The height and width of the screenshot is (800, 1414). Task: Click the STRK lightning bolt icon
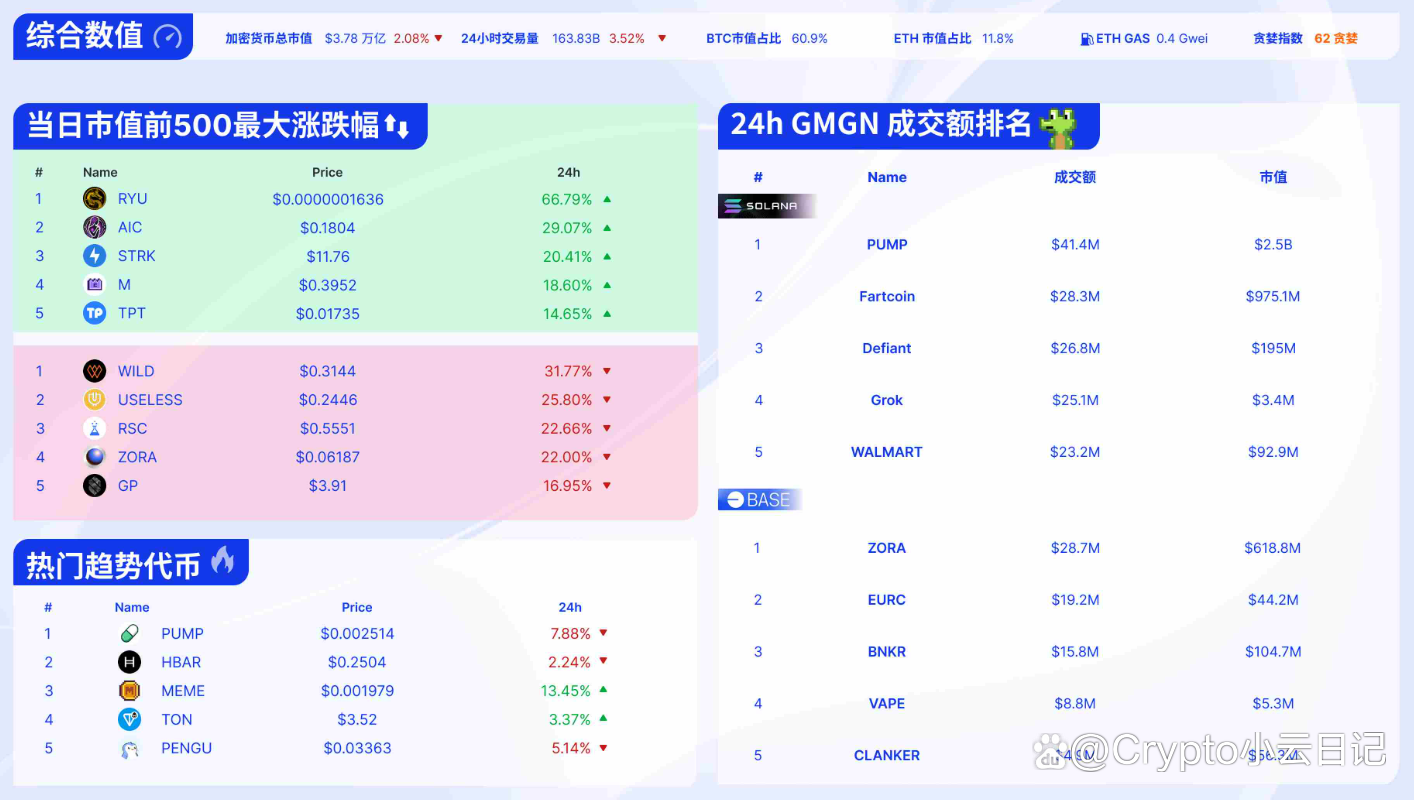(95, 256)
